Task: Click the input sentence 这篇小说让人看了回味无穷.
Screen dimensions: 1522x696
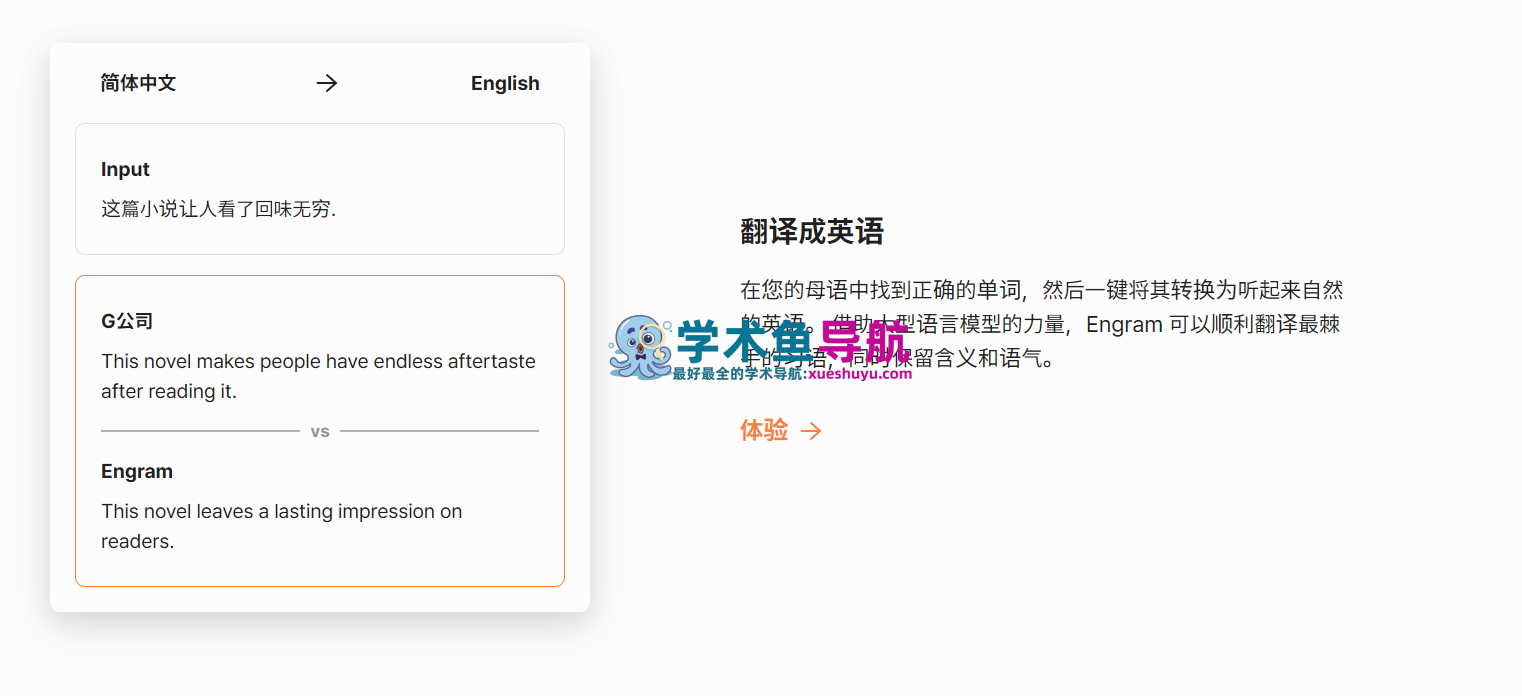Action: 218,209
